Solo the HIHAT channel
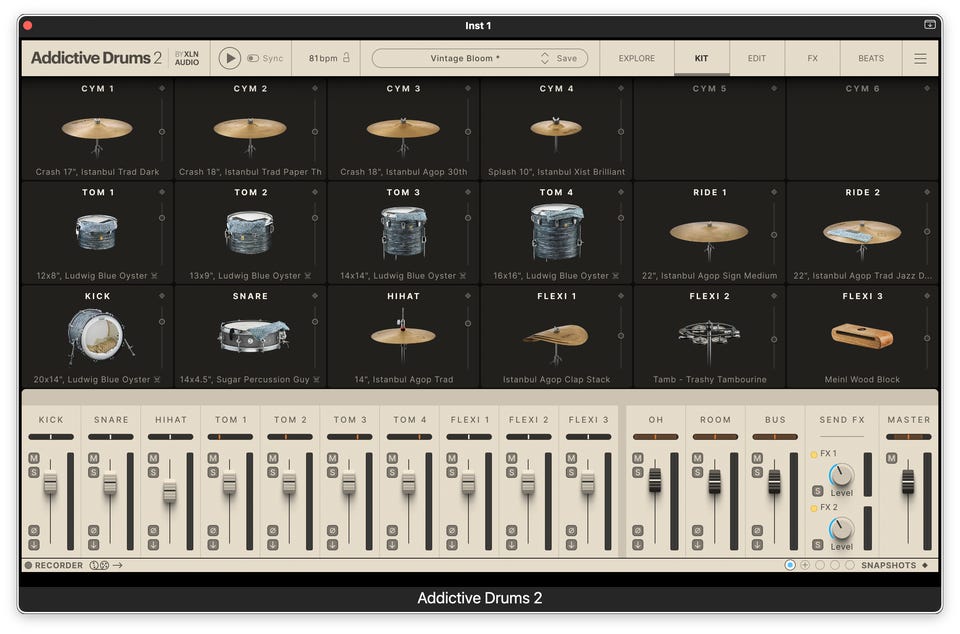 153,472
